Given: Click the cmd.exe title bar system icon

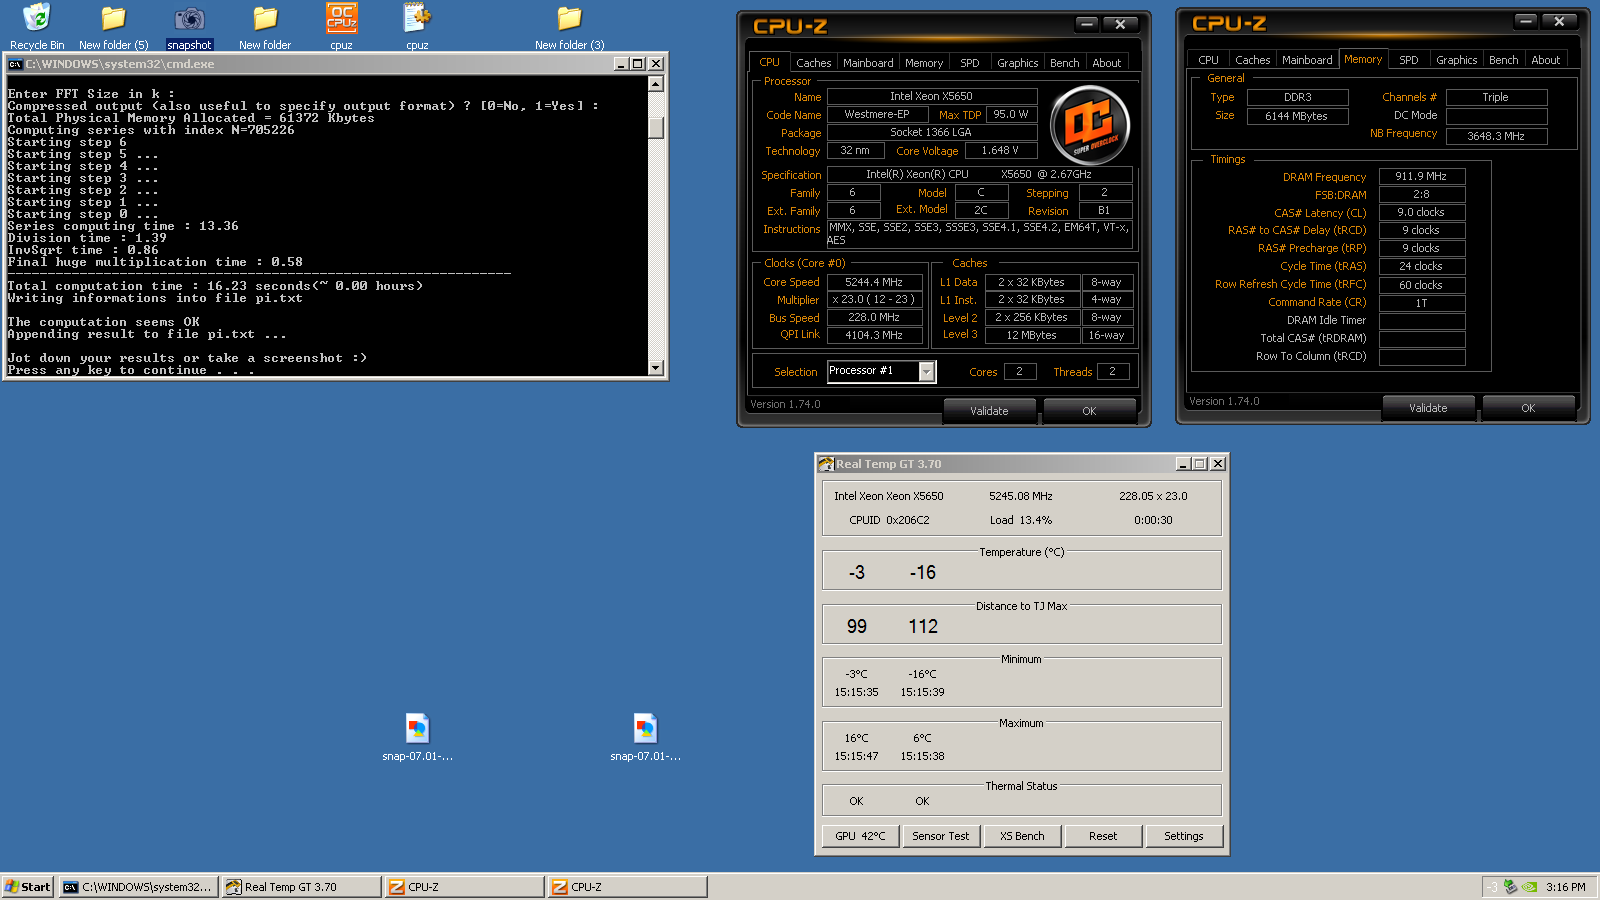Looking at the screenshot, I should point(15,64).
